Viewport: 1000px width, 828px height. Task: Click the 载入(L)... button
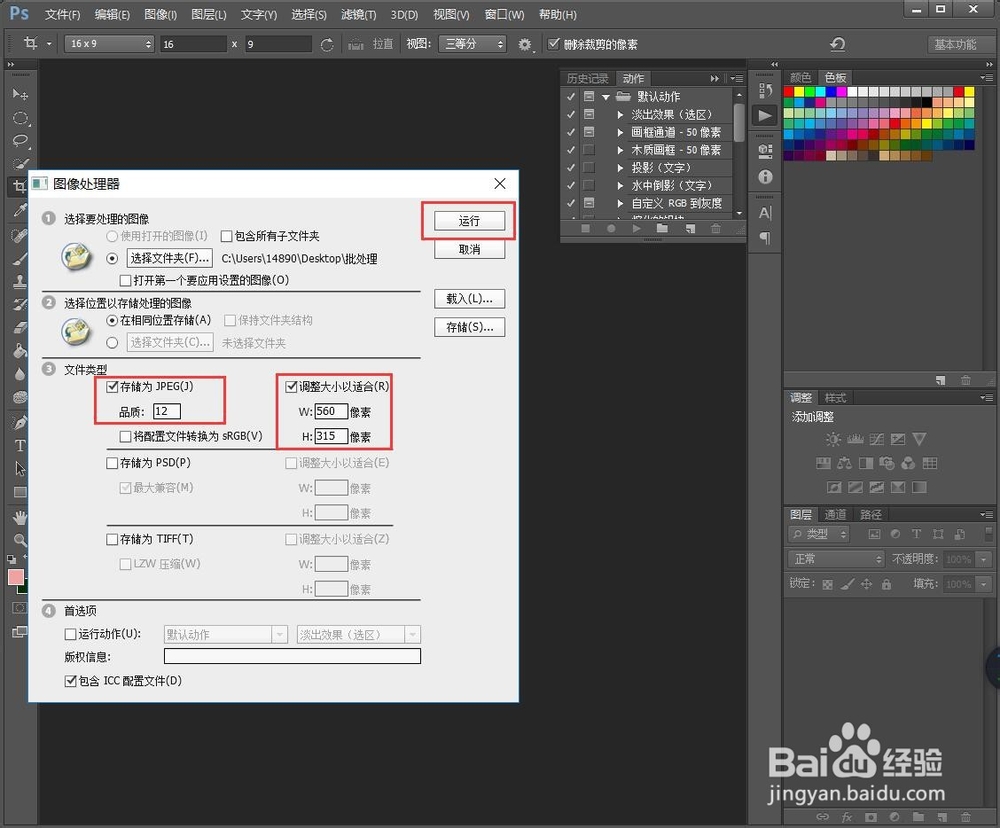tap(469, 299)
